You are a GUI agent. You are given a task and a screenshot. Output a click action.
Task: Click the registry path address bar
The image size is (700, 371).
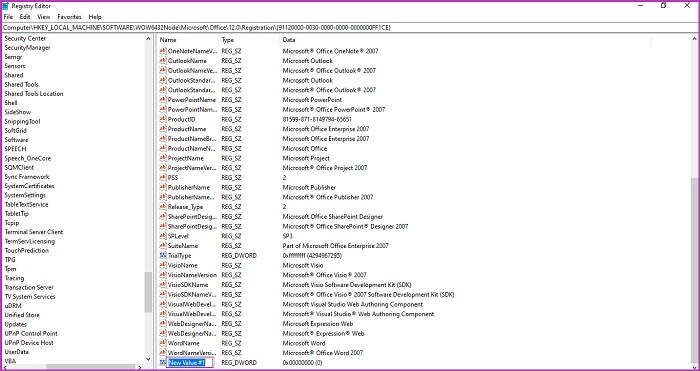[x=350, y=28]
